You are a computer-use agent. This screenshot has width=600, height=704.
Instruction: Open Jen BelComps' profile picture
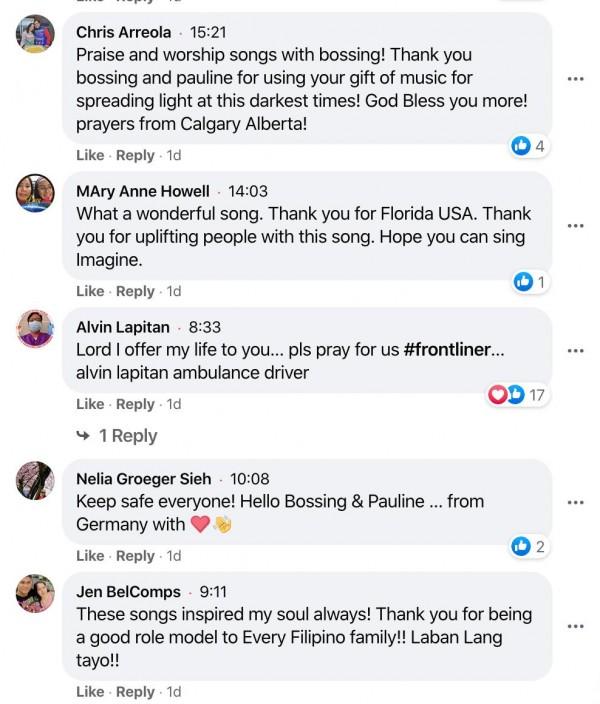(x=35, y=594)
